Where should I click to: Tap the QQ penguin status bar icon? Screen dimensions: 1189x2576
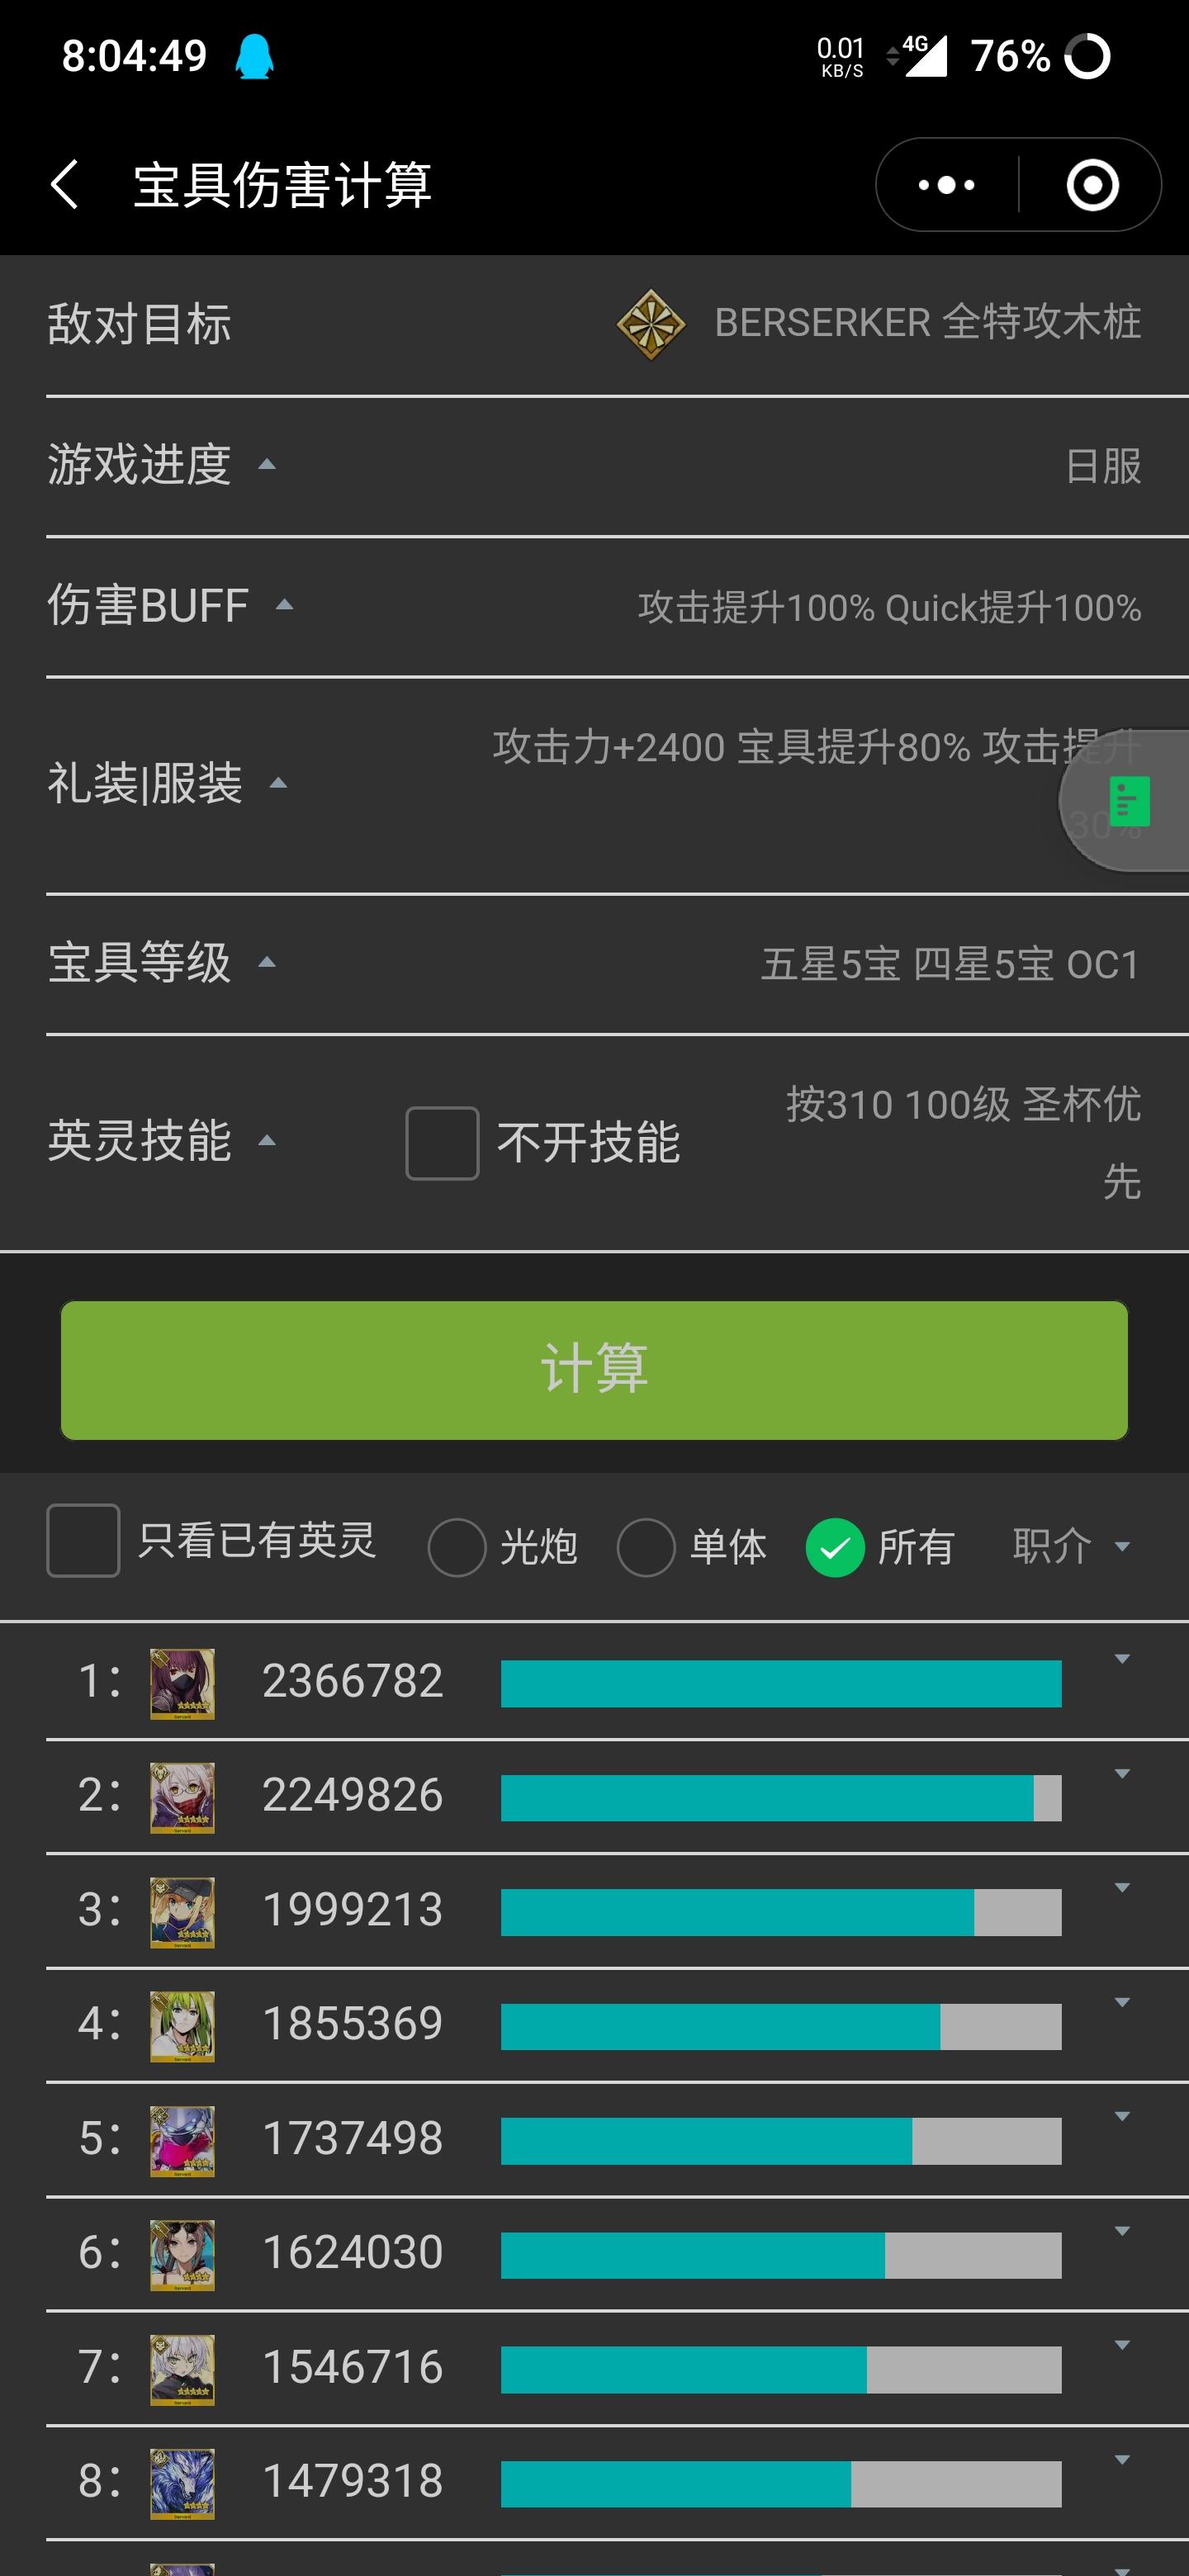254,56
